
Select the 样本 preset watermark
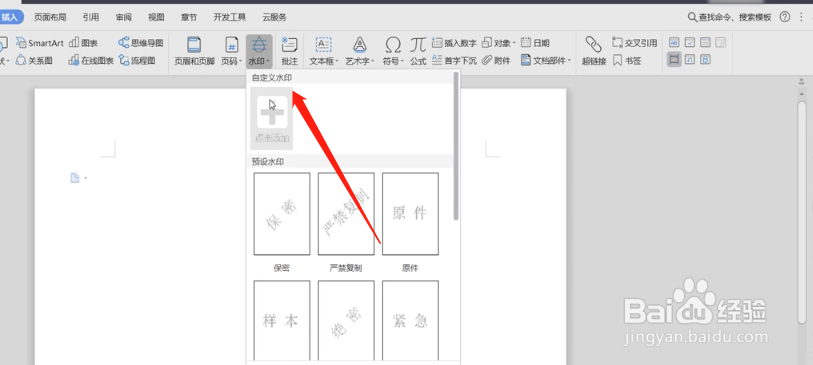[x=282, y=320]
